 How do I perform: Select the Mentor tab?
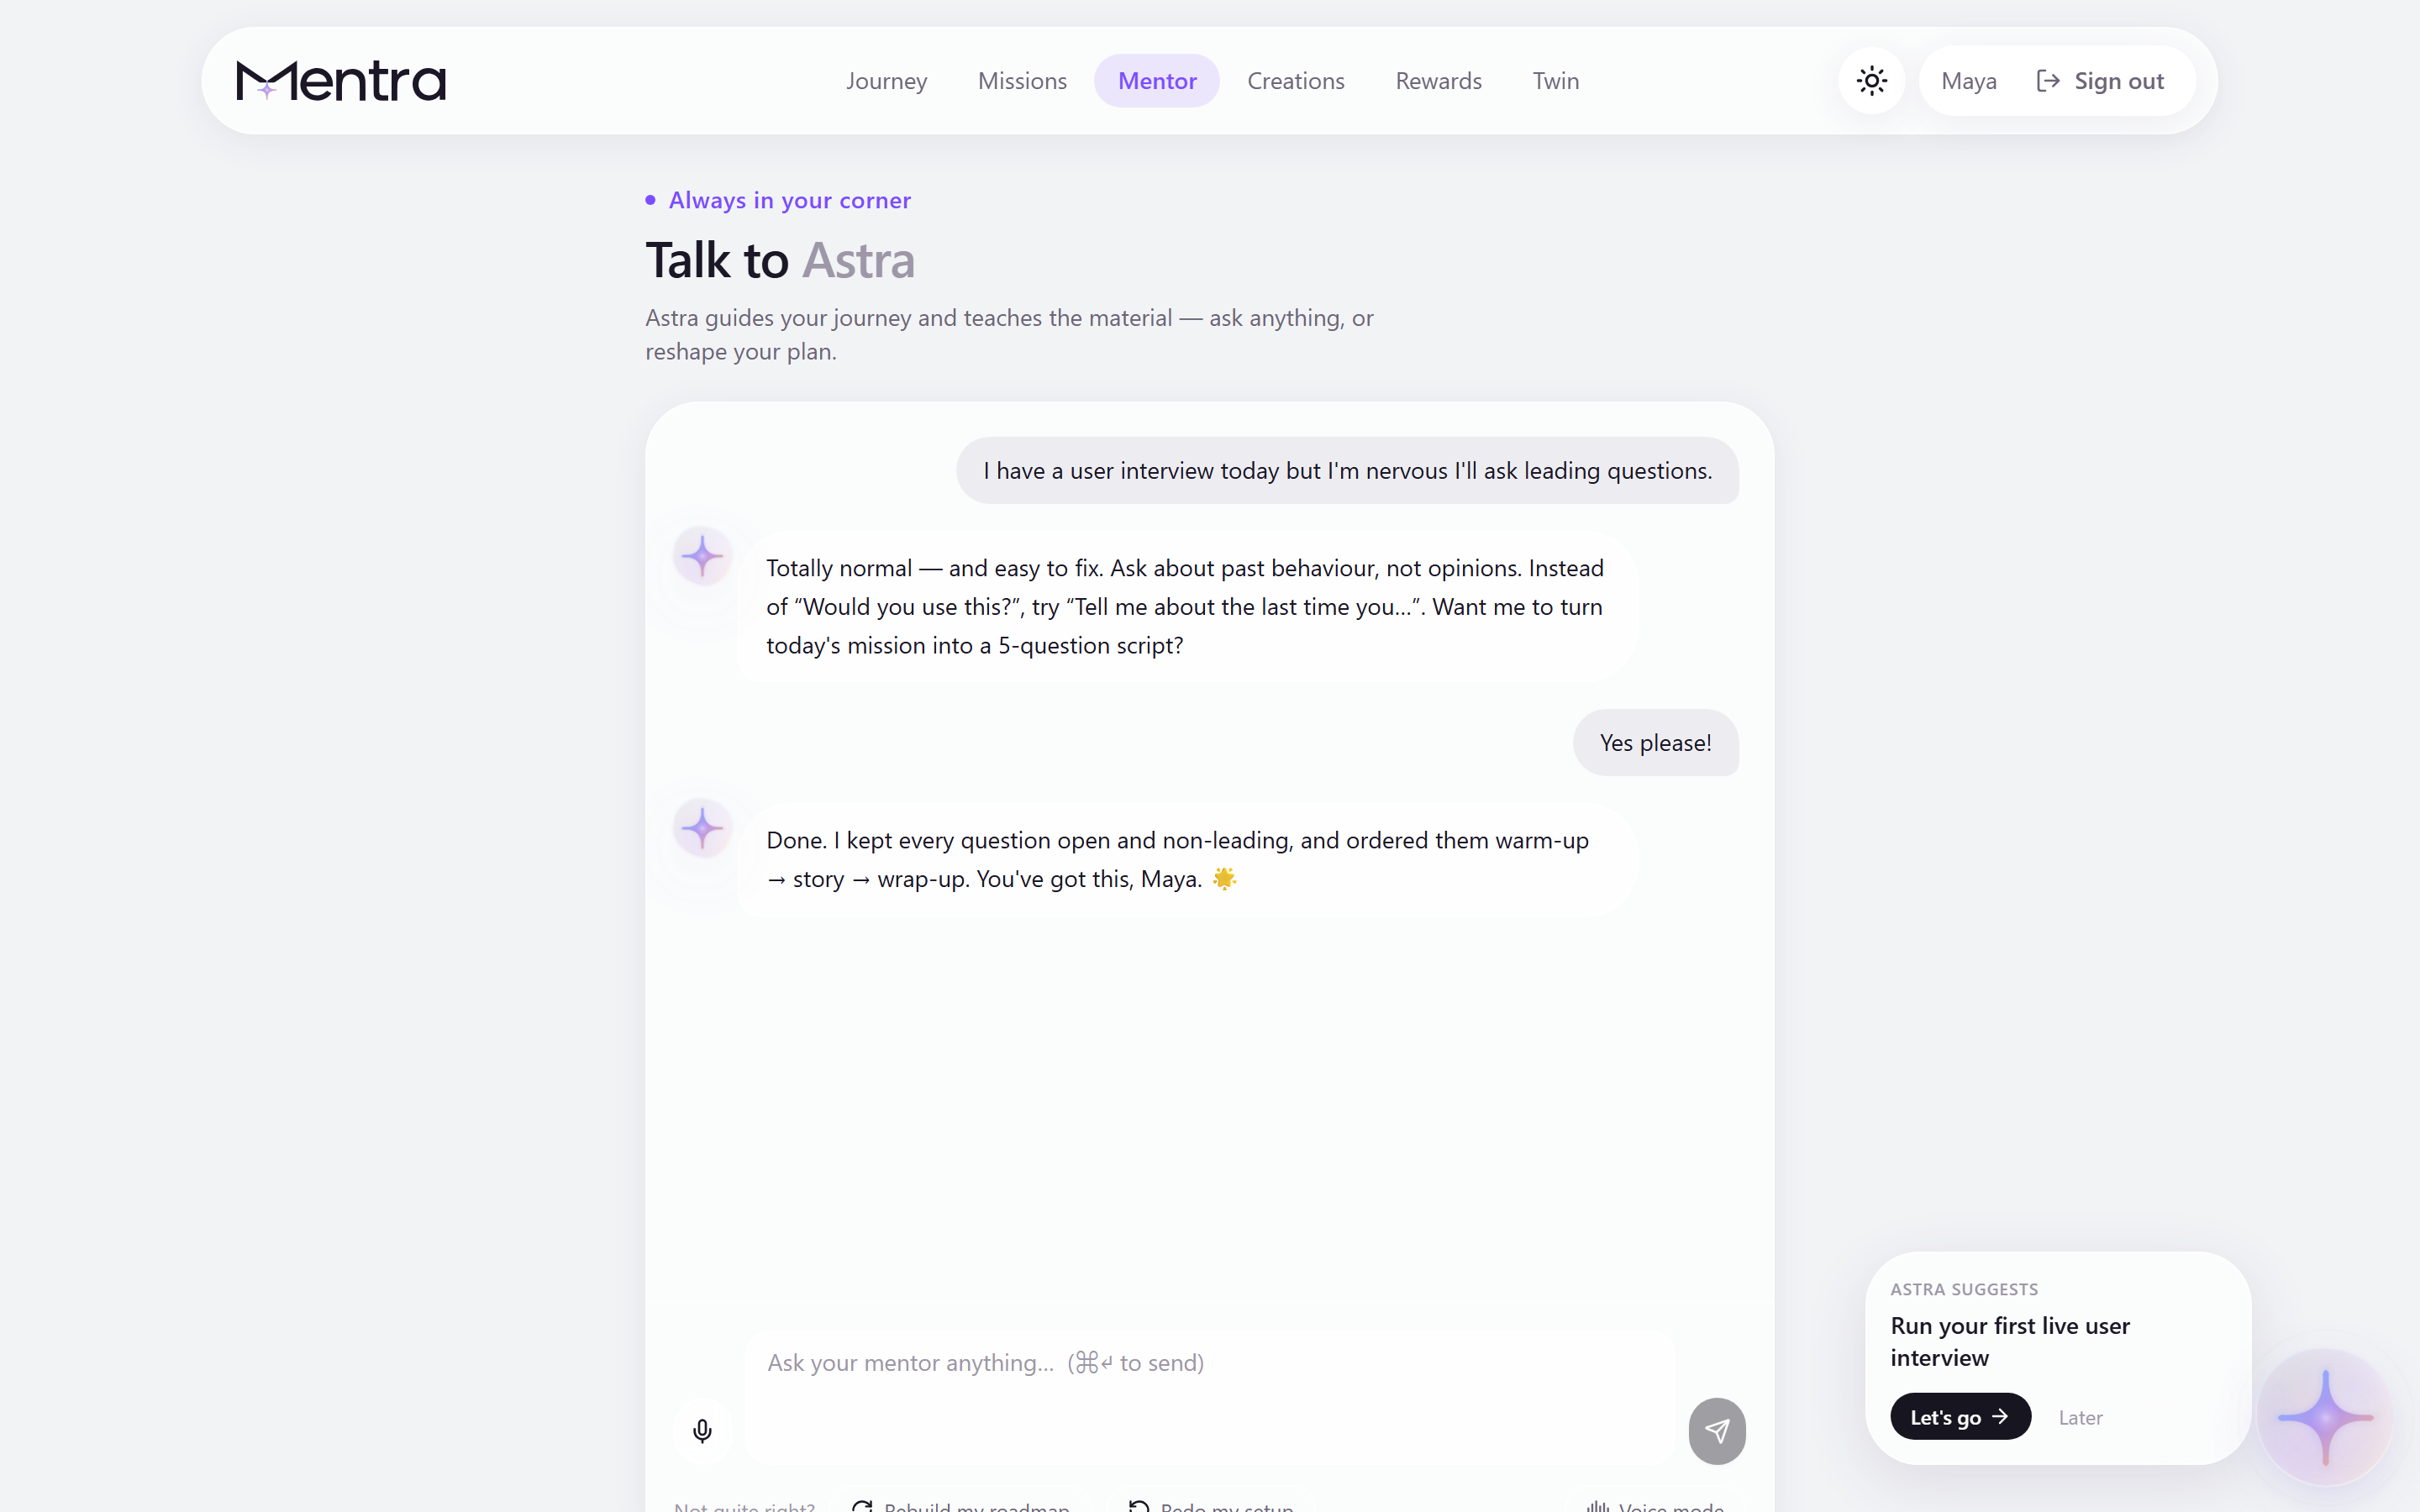(x=1157, y=81)
